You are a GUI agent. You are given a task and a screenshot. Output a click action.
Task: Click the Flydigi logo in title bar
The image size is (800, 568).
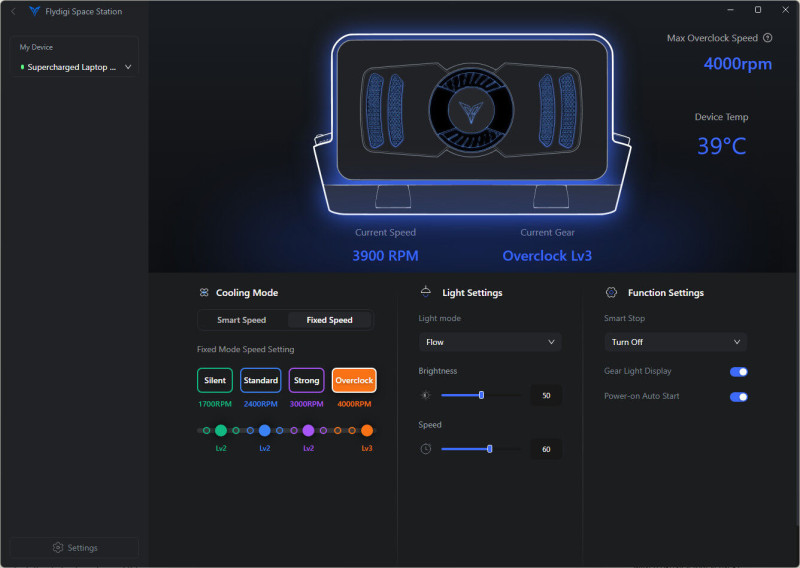(34, 11)
